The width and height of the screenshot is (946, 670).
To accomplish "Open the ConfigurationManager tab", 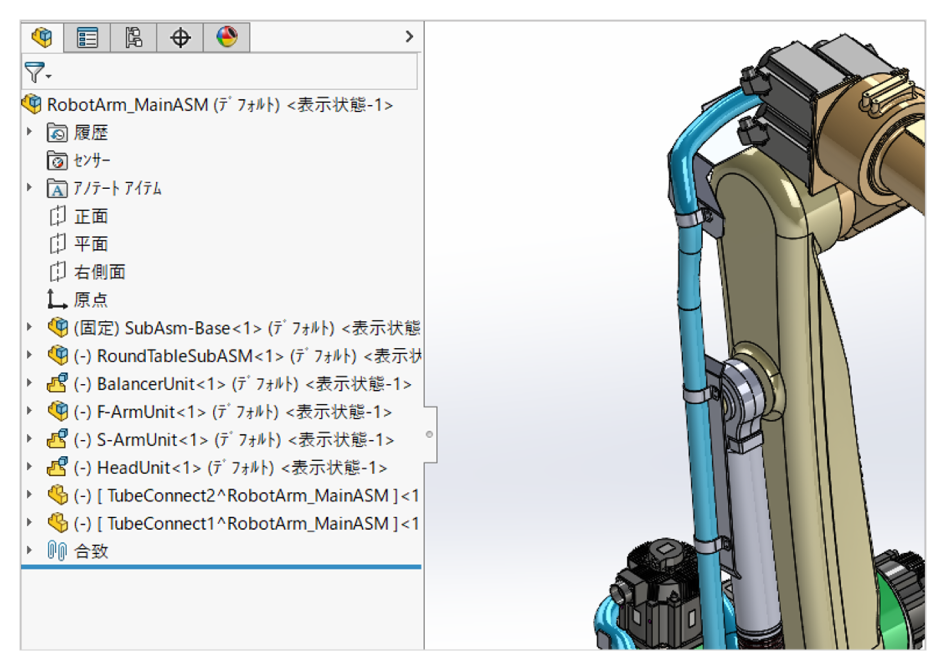I will click(134, 38).
